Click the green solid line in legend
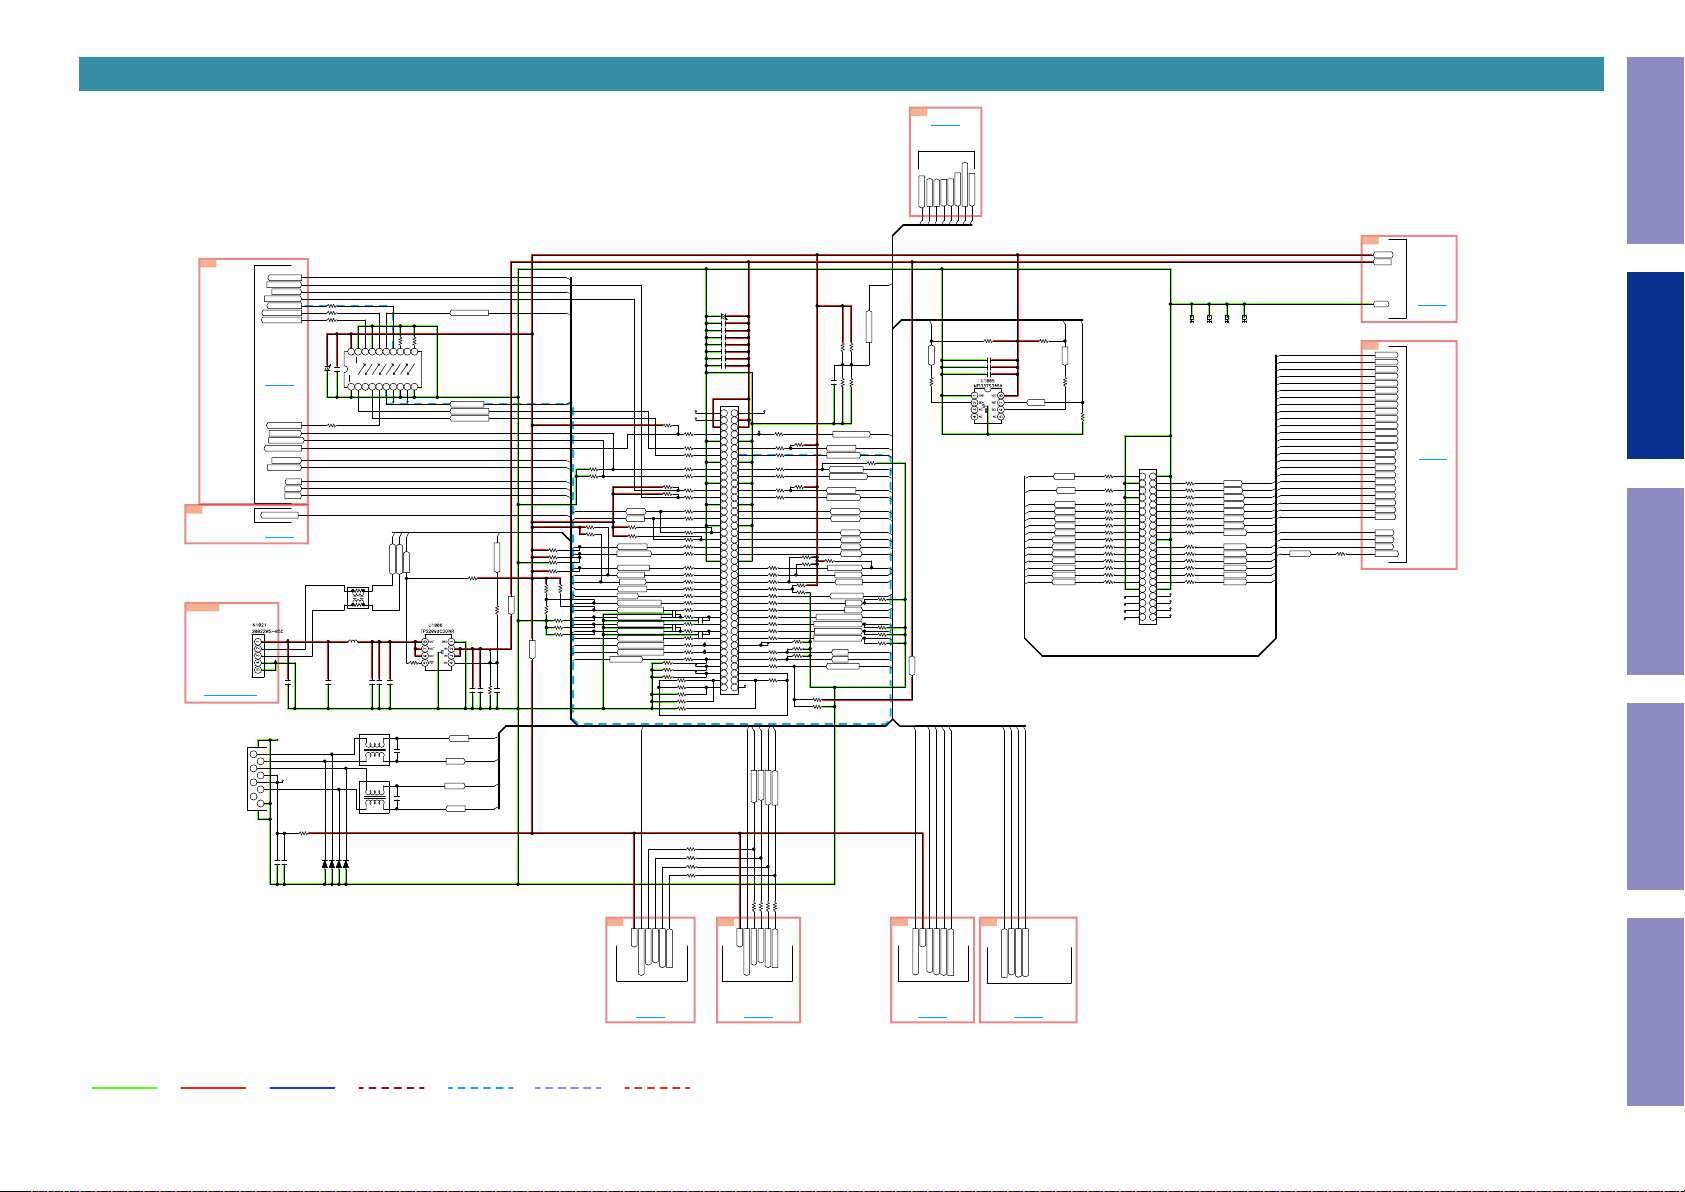The width and height of the screenshot is (1685, 1192). pos(125,1087)
